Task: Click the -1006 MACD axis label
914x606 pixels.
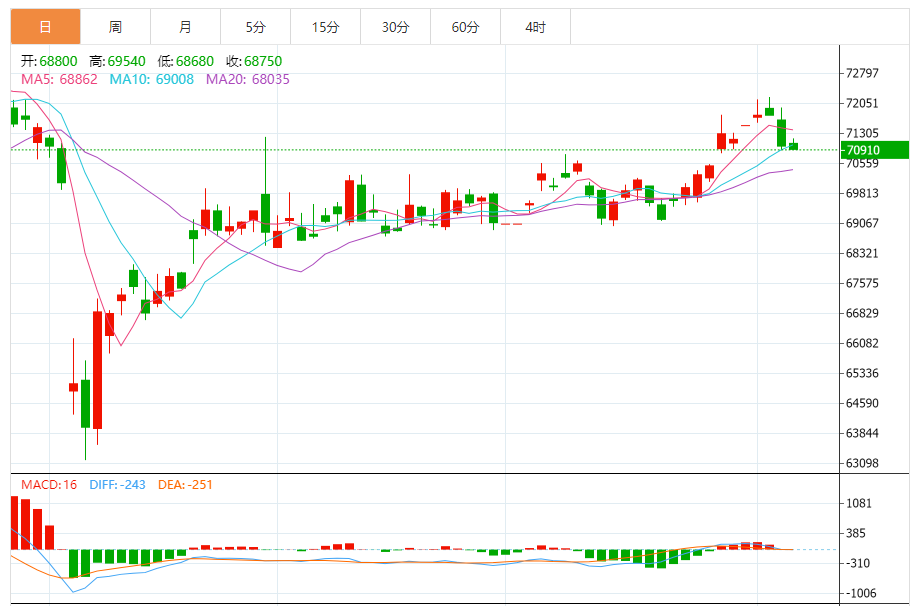Action: [860, 593]
